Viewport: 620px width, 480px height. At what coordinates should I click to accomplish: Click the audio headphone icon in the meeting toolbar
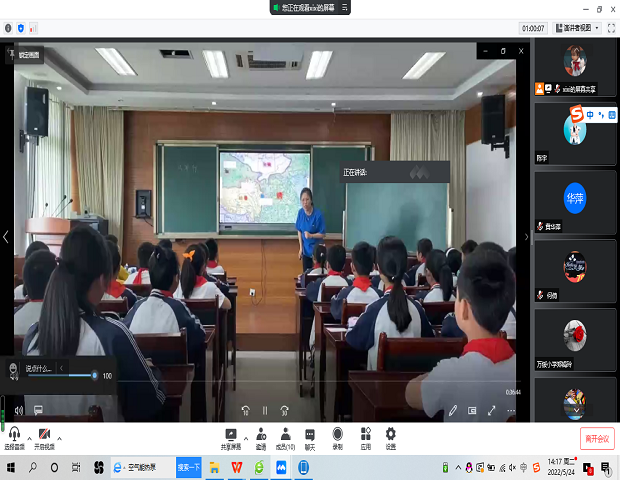[x=14, y=438]
